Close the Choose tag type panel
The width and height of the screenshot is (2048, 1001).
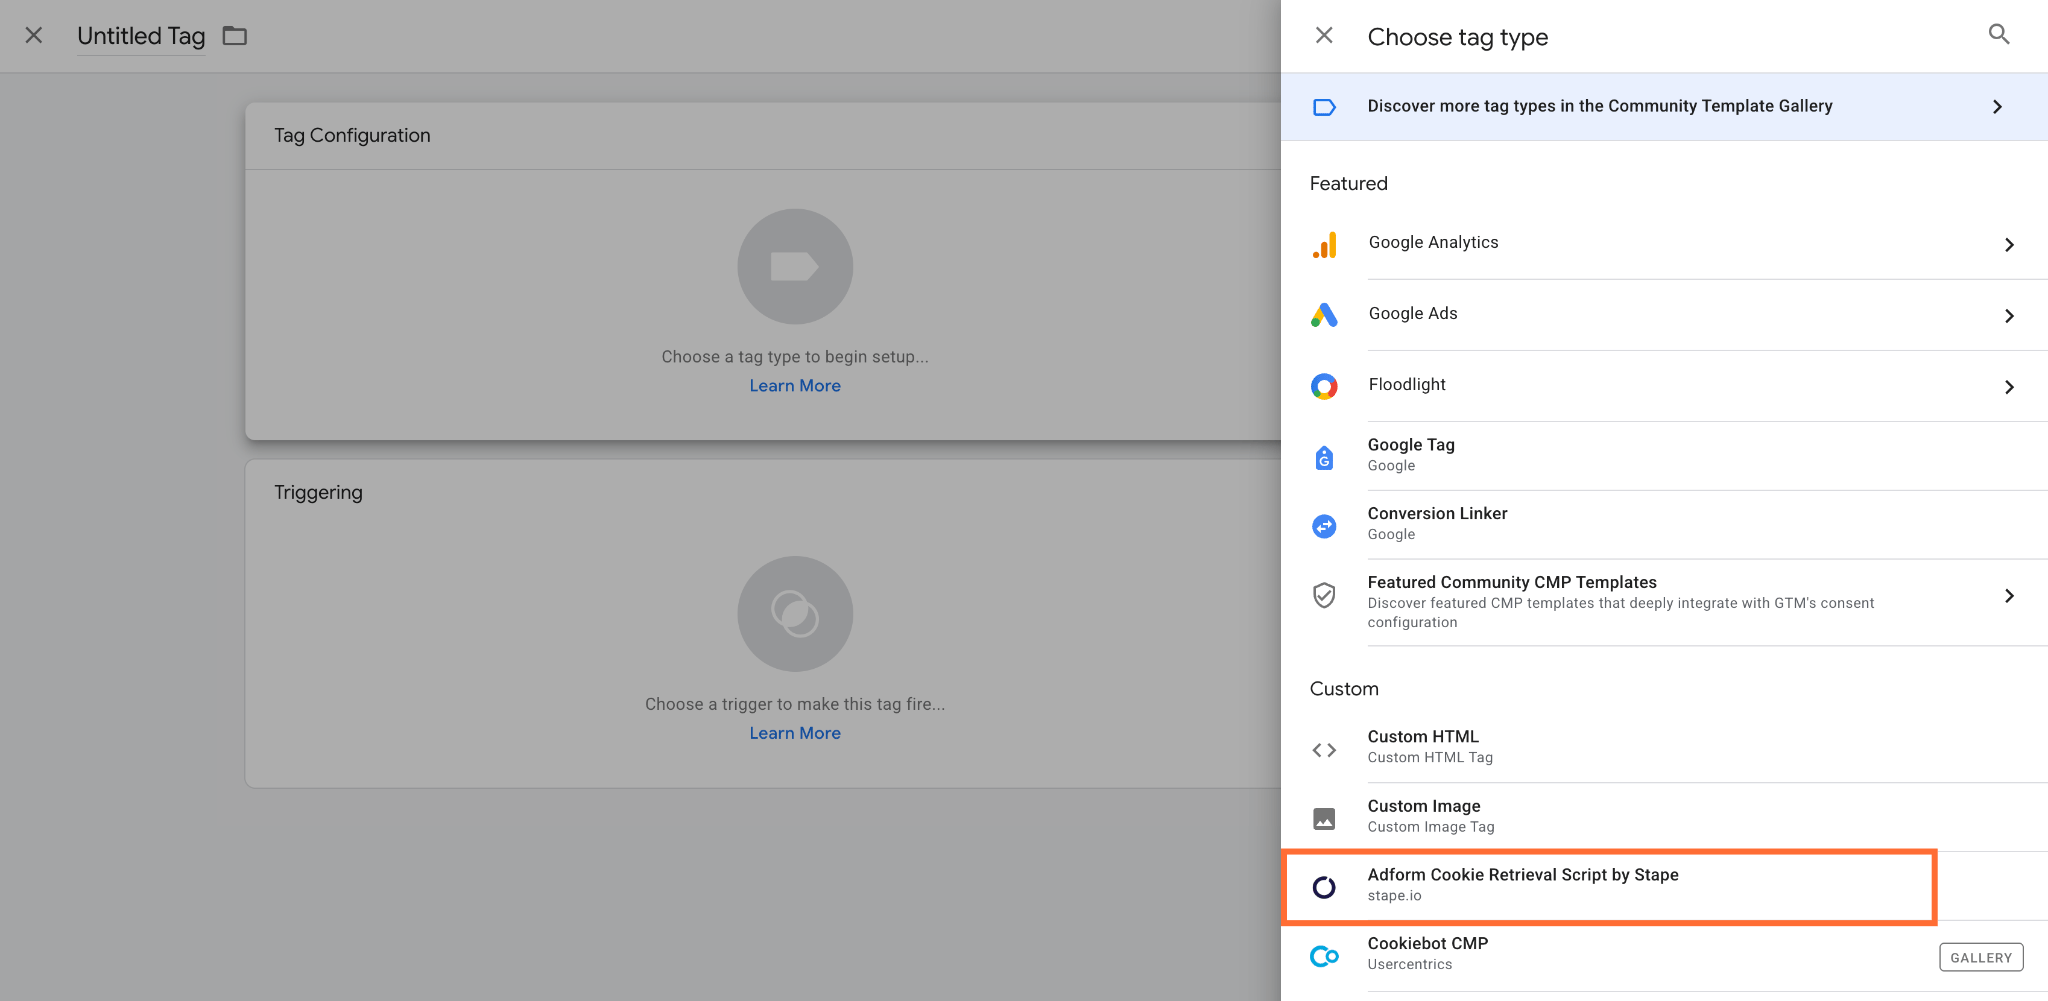(1324, 36)
